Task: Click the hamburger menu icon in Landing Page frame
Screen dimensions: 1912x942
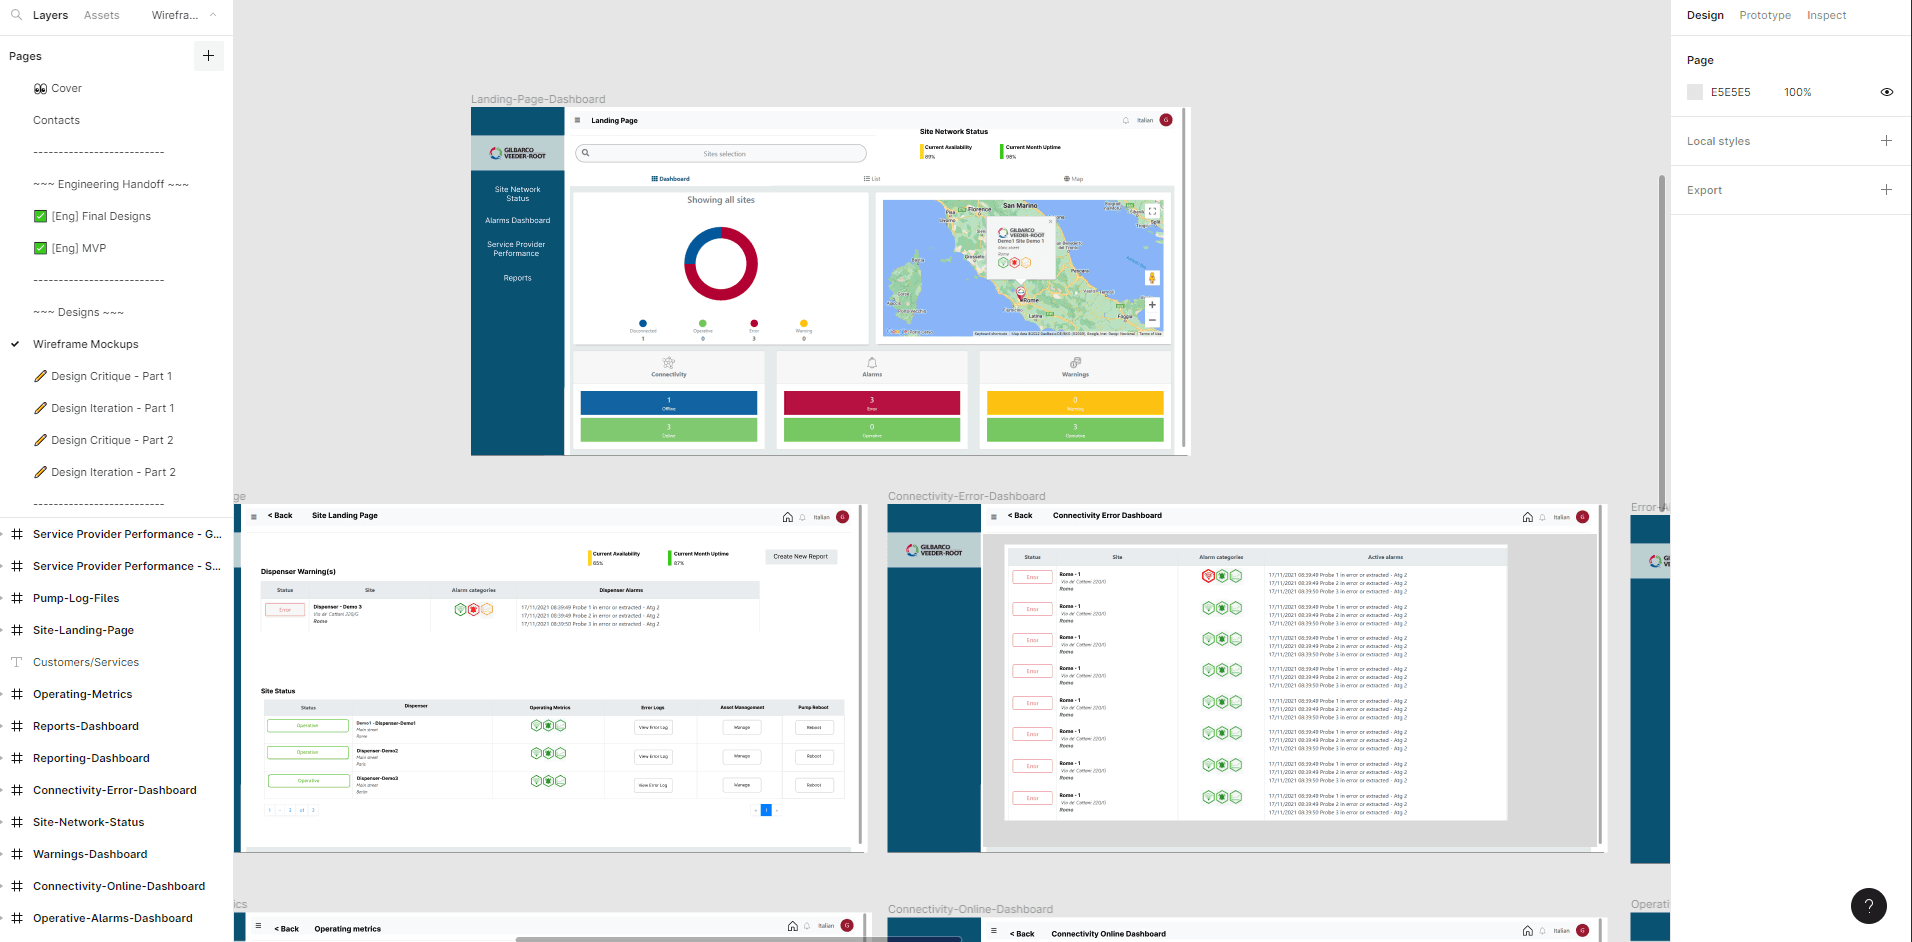Action: pyautogui.click(x=577, y=120)
